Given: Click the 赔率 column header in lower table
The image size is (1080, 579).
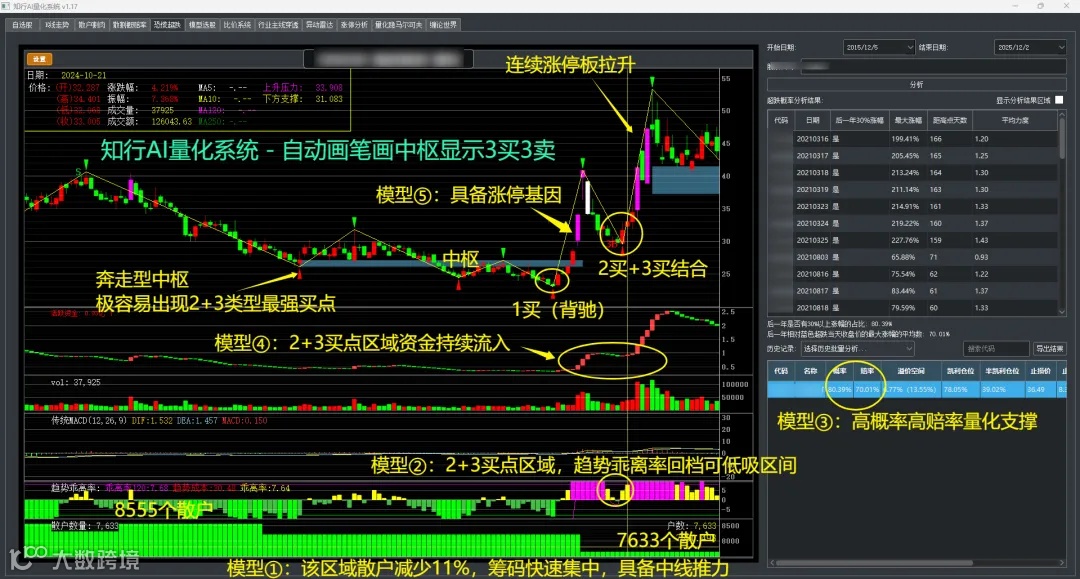Looking at the screenshot, I should click(866, 371).
